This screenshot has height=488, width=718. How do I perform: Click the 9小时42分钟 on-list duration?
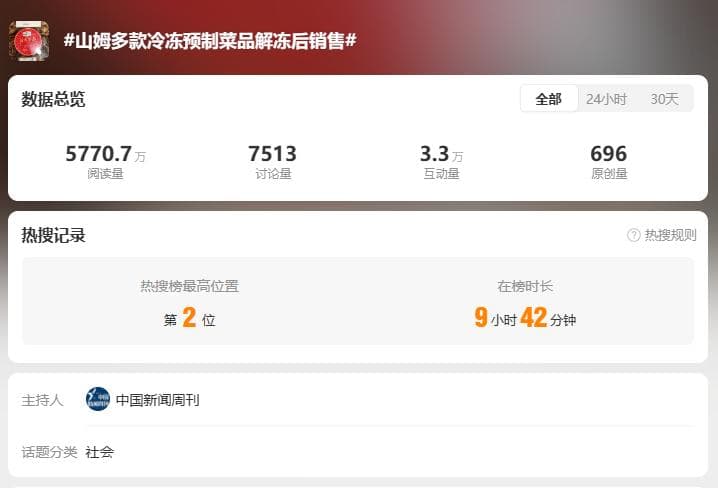pos(525,318)
